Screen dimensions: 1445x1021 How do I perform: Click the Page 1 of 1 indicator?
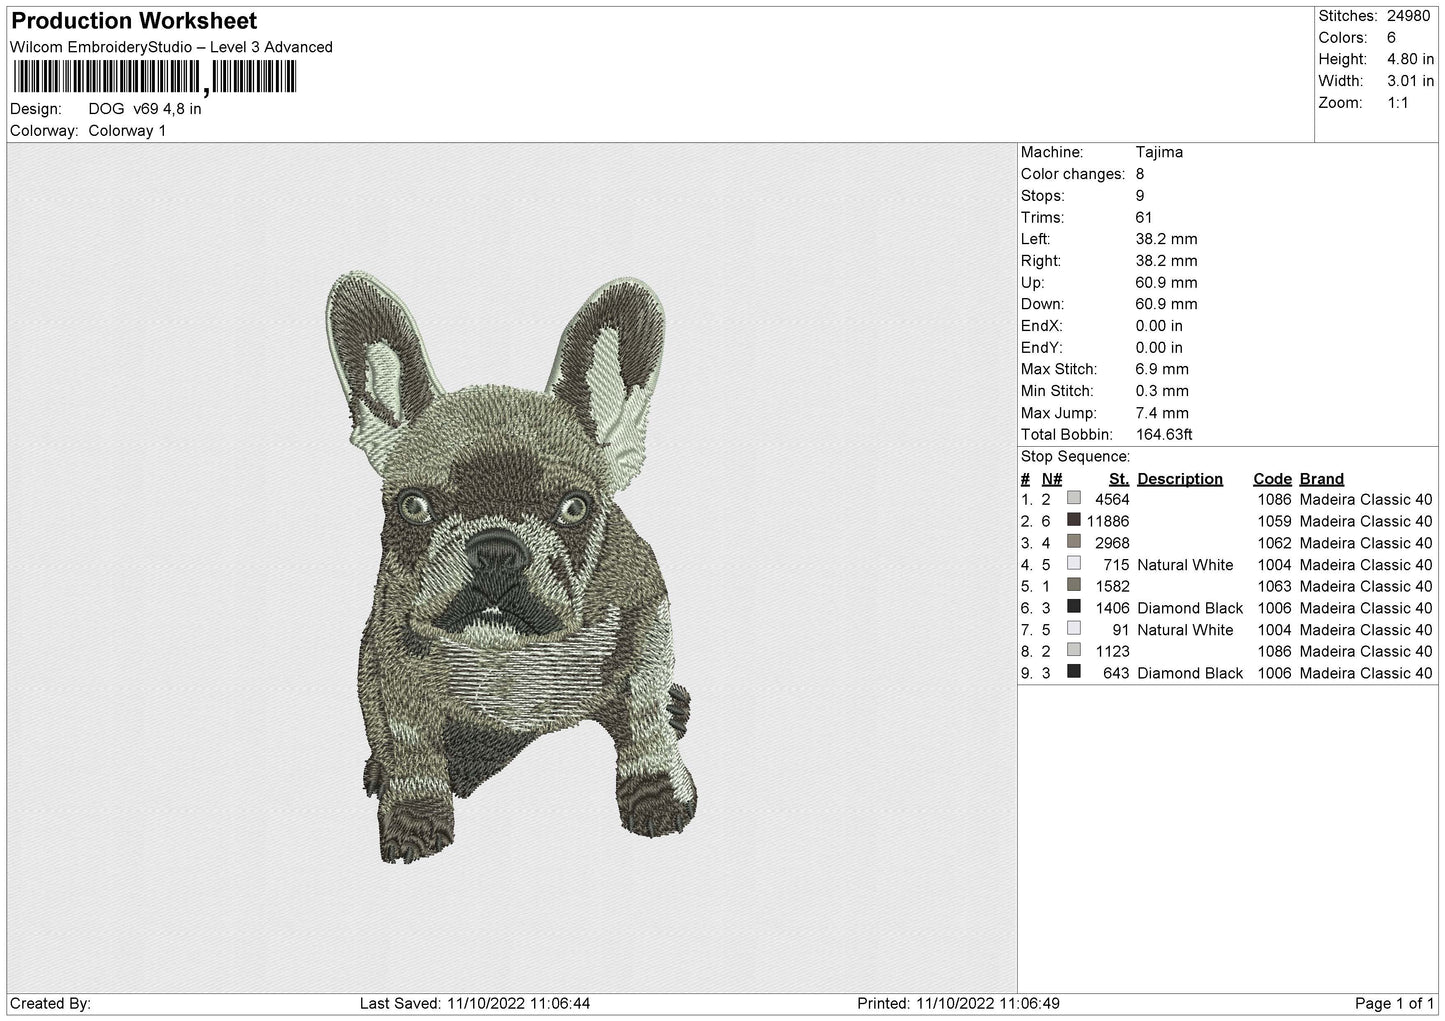(1395, 1004)
